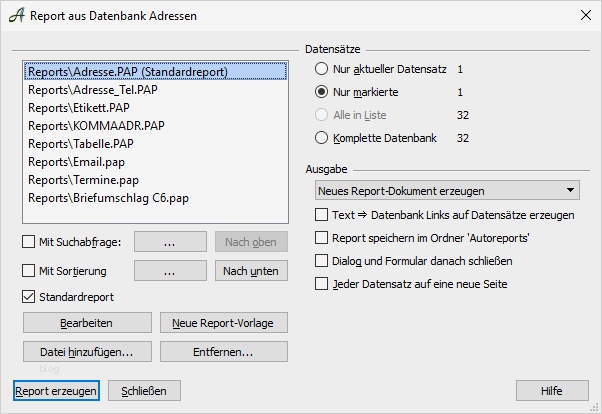Select Reports\Briefumschlag C6.pap entry
Viewport: 602px width, 414px height.
(108, 198)
